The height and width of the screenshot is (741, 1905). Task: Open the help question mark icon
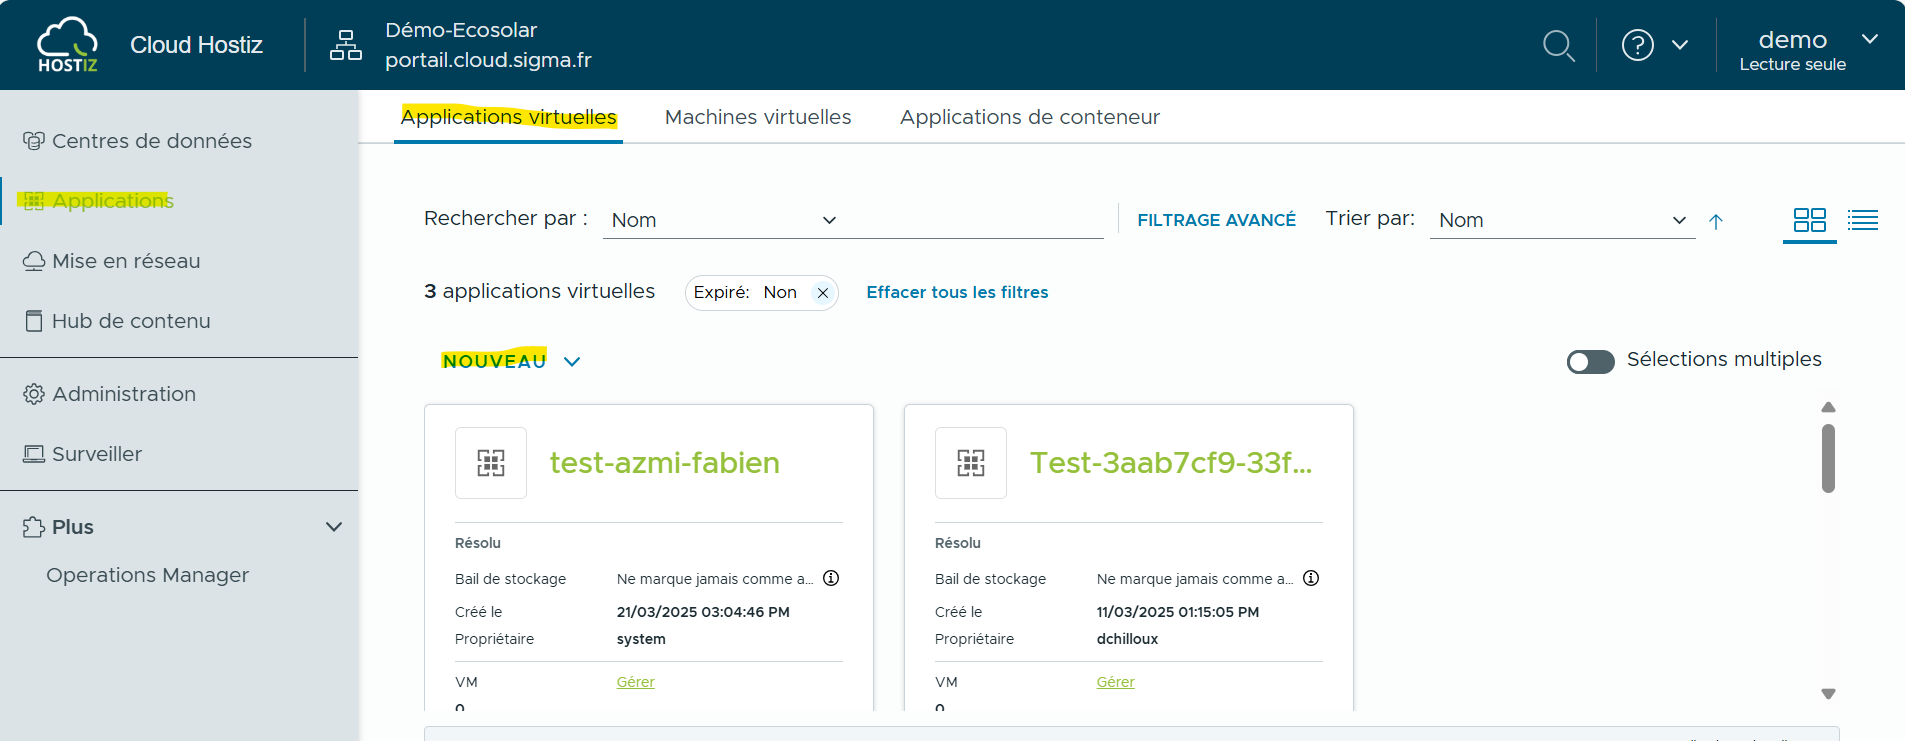pyautogui.click(x=1637, y=45)
